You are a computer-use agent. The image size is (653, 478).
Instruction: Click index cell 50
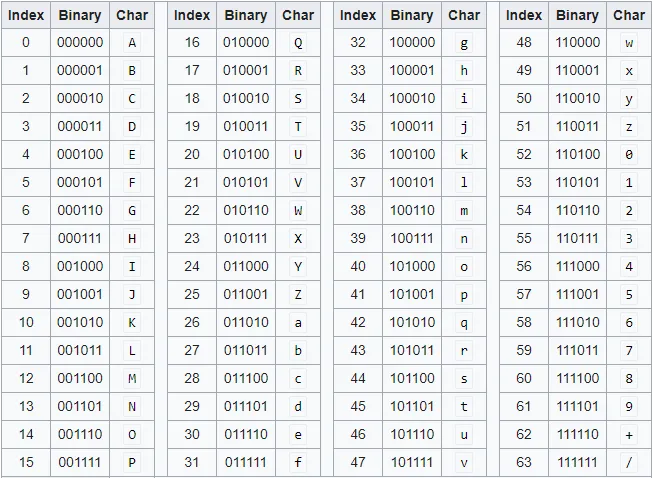click(x=524, y=98)
